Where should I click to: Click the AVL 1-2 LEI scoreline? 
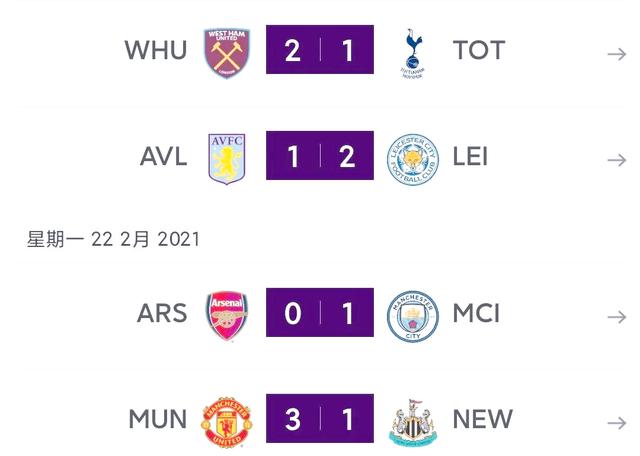point(319,157)
